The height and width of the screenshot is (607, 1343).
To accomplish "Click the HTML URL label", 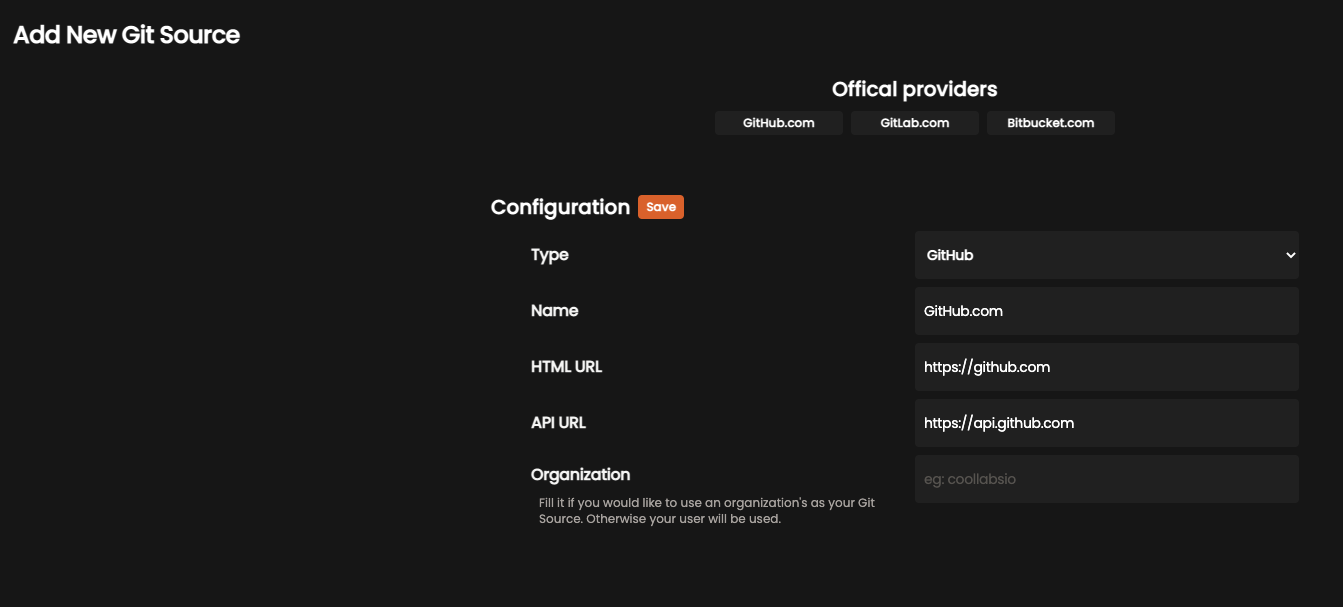I will (x=567, y=367).
